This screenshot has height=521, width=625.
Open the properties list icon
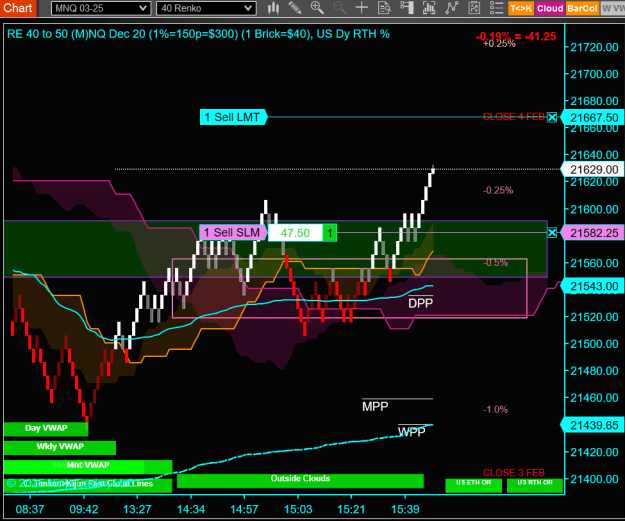coord(496,8)
